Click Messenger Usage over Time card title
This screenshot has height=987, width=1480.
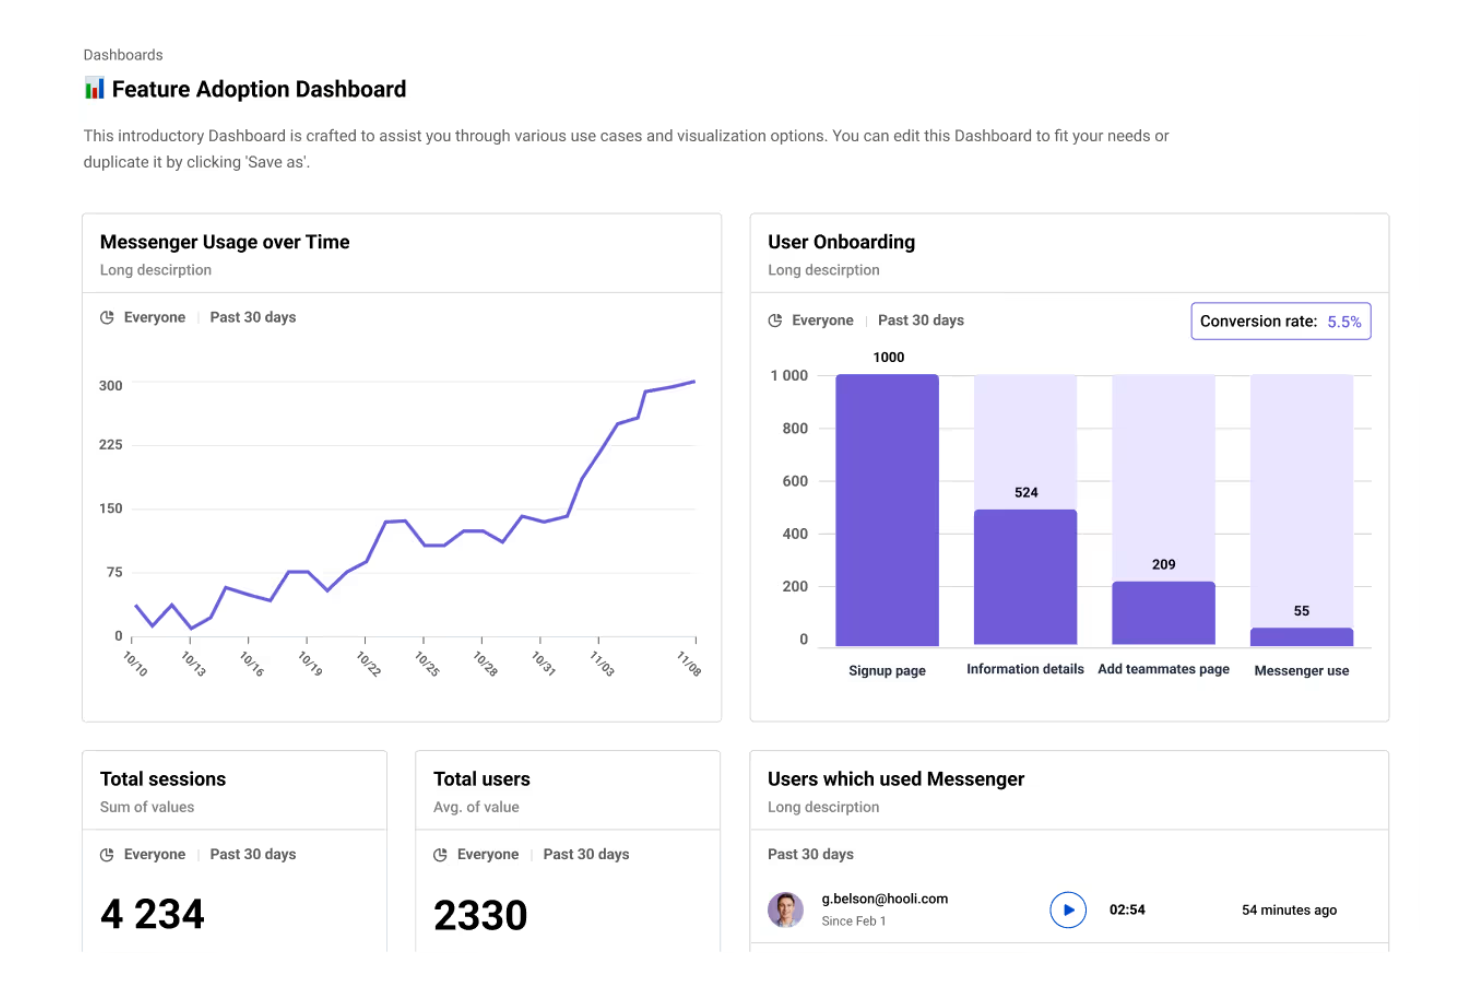pyautogui.click(x=225, y=242)
